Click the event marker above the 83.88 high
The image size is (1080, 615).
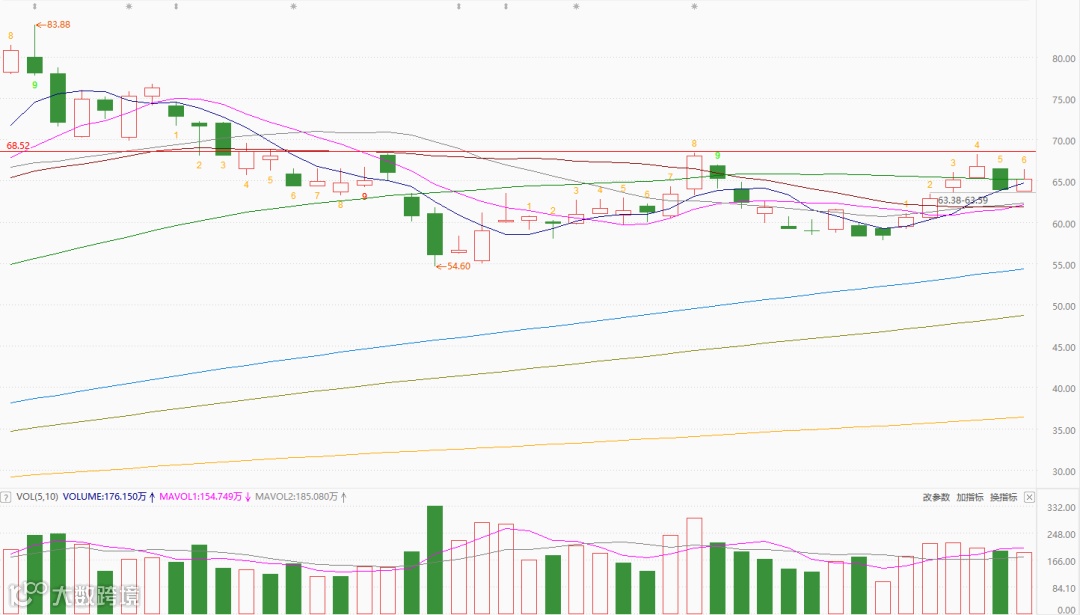point(34,6)
